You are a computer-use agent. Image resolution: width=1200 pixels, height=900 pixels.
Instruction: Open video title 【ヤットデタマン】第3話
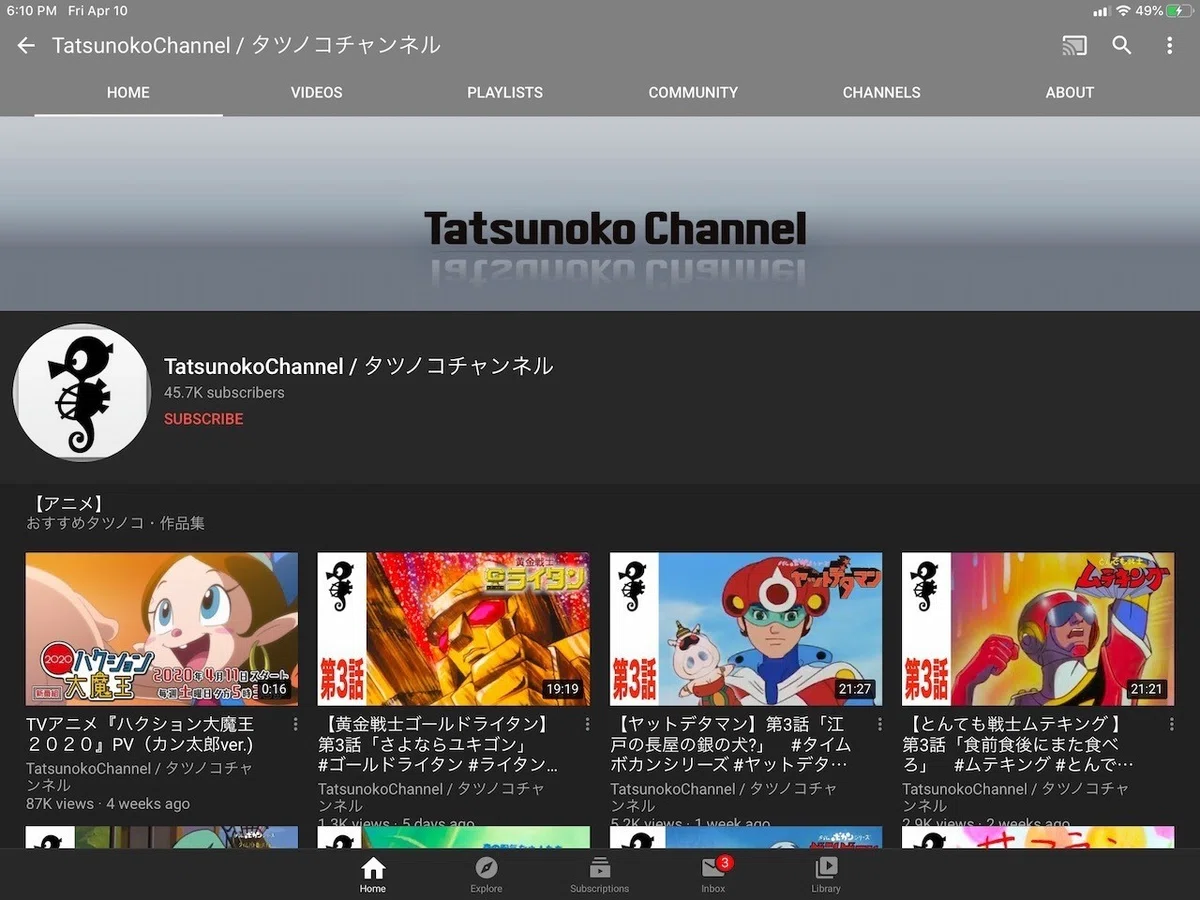pos(731,744)
